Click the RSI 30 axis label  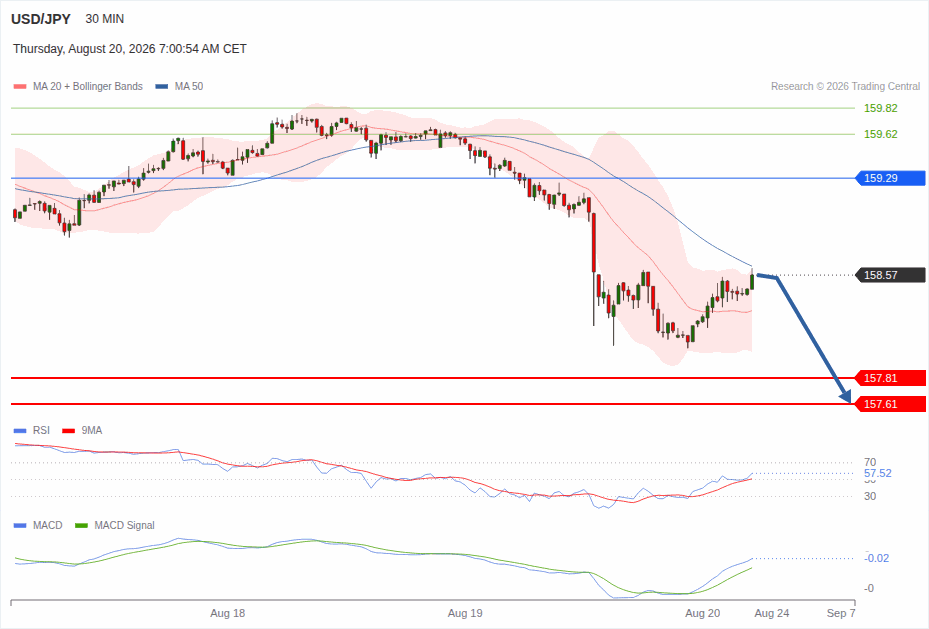point(870,496)
